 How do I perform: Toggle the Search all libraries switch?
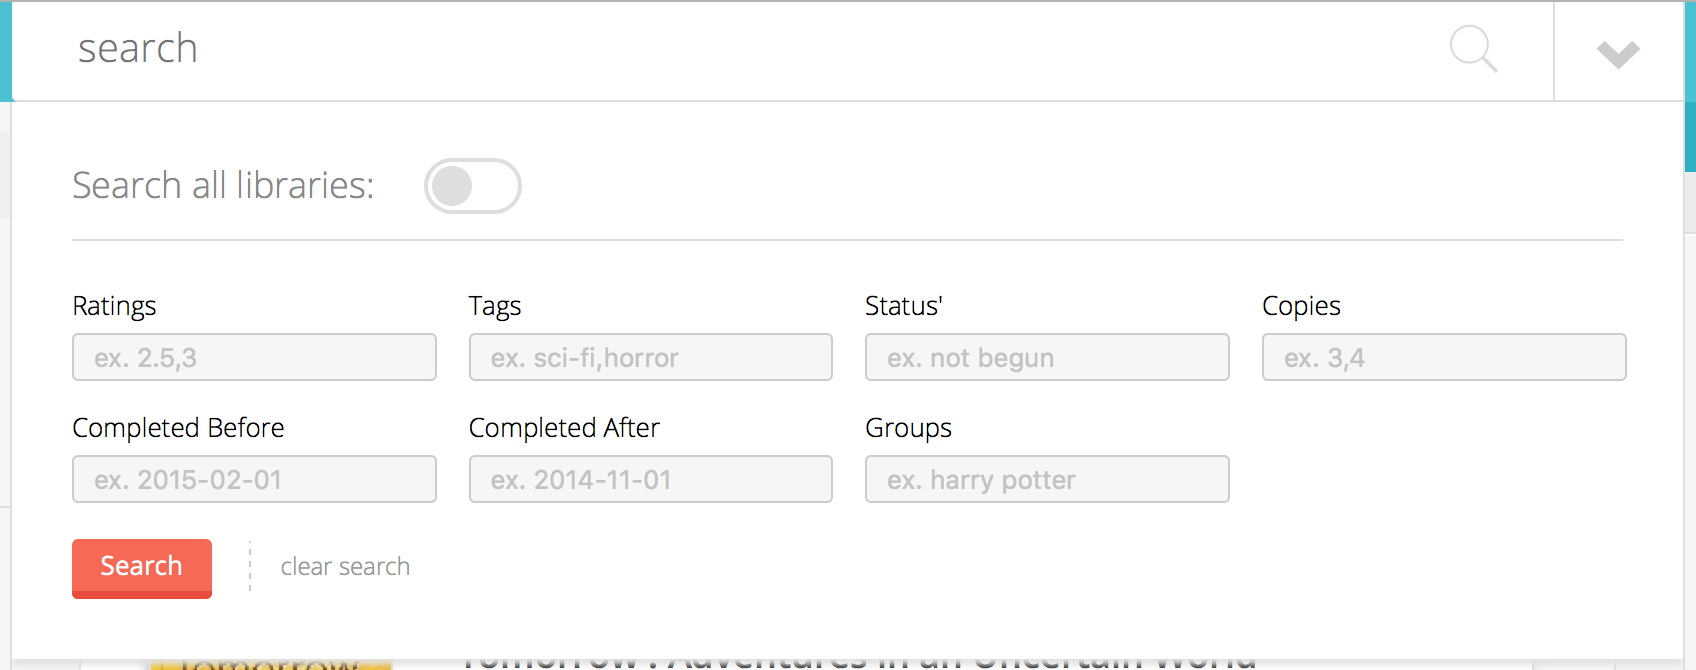(472, 186)
